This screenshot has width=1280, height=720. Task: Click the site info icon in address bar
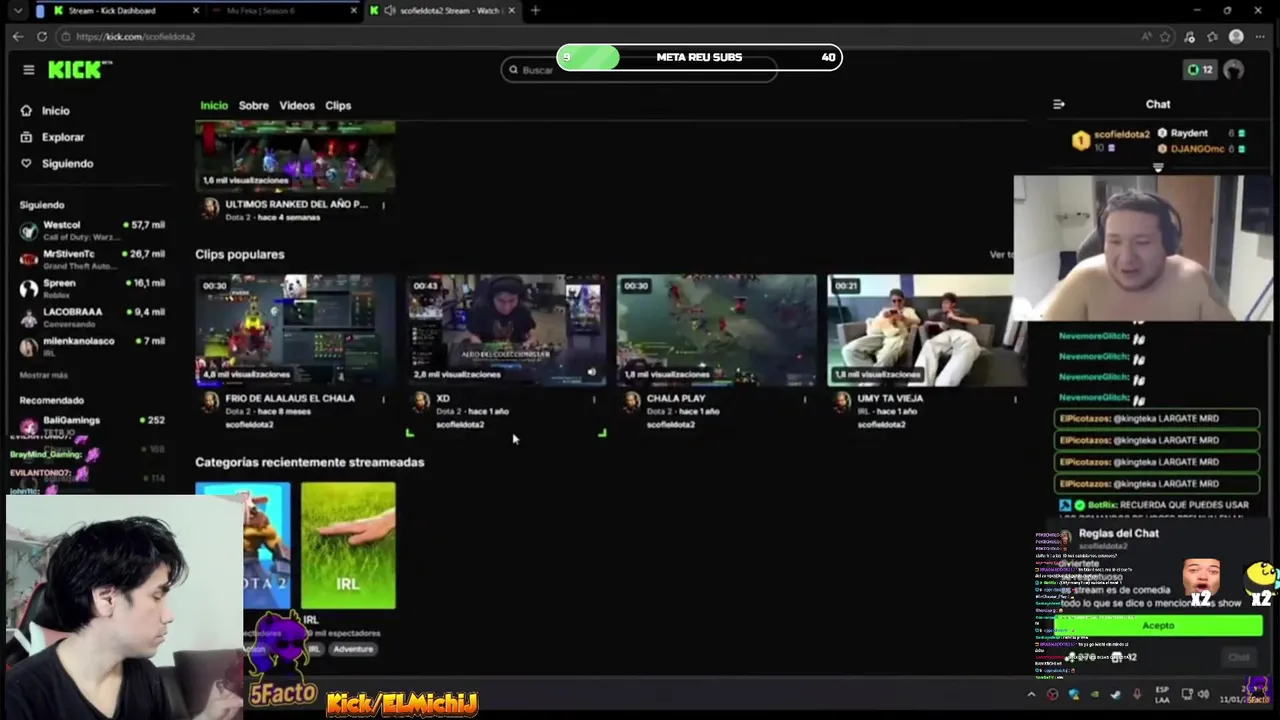tap(66, 36)
